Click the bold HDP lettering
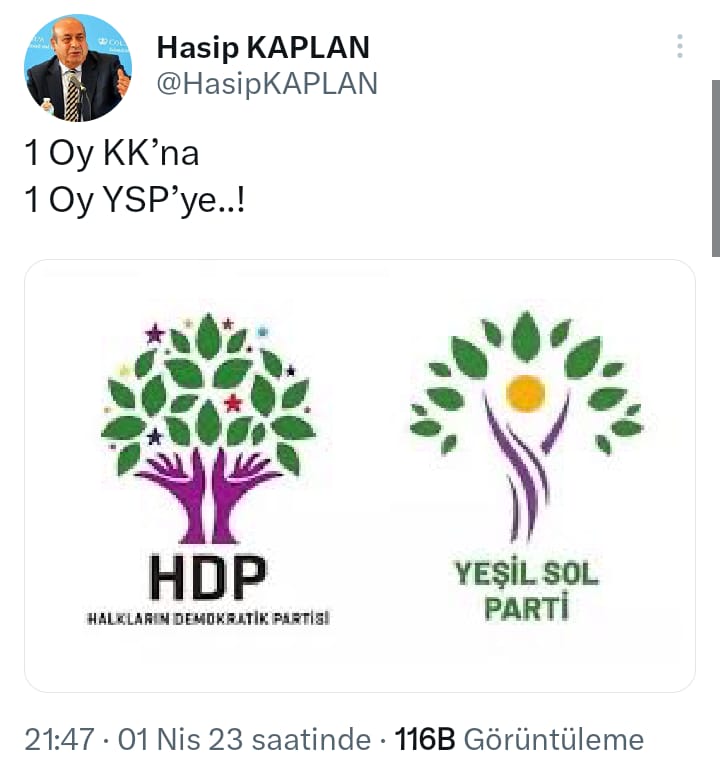The height and width of the screenshot is (767, 720). tap(208, 577)
